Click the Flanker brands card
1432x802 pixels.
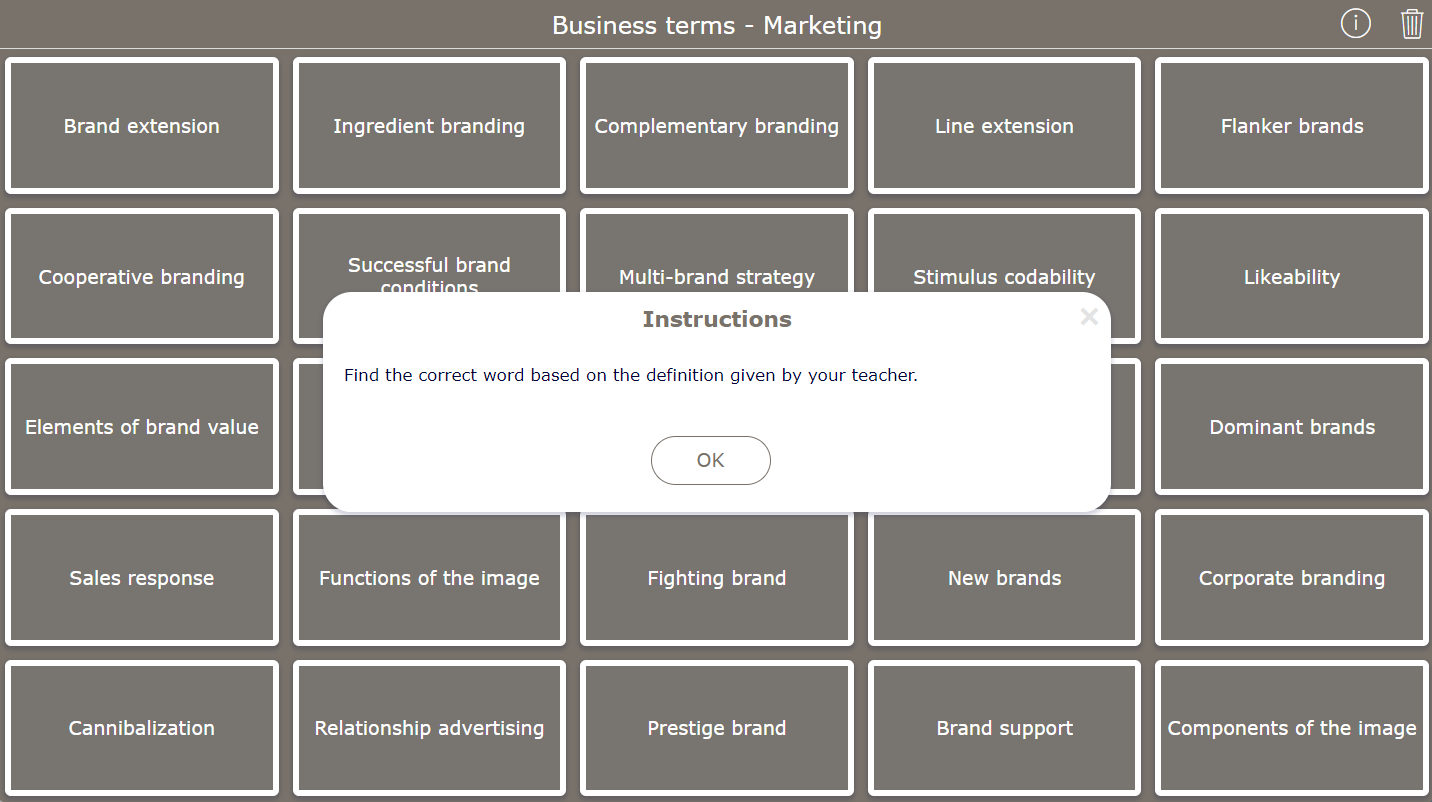[1292, 126]
